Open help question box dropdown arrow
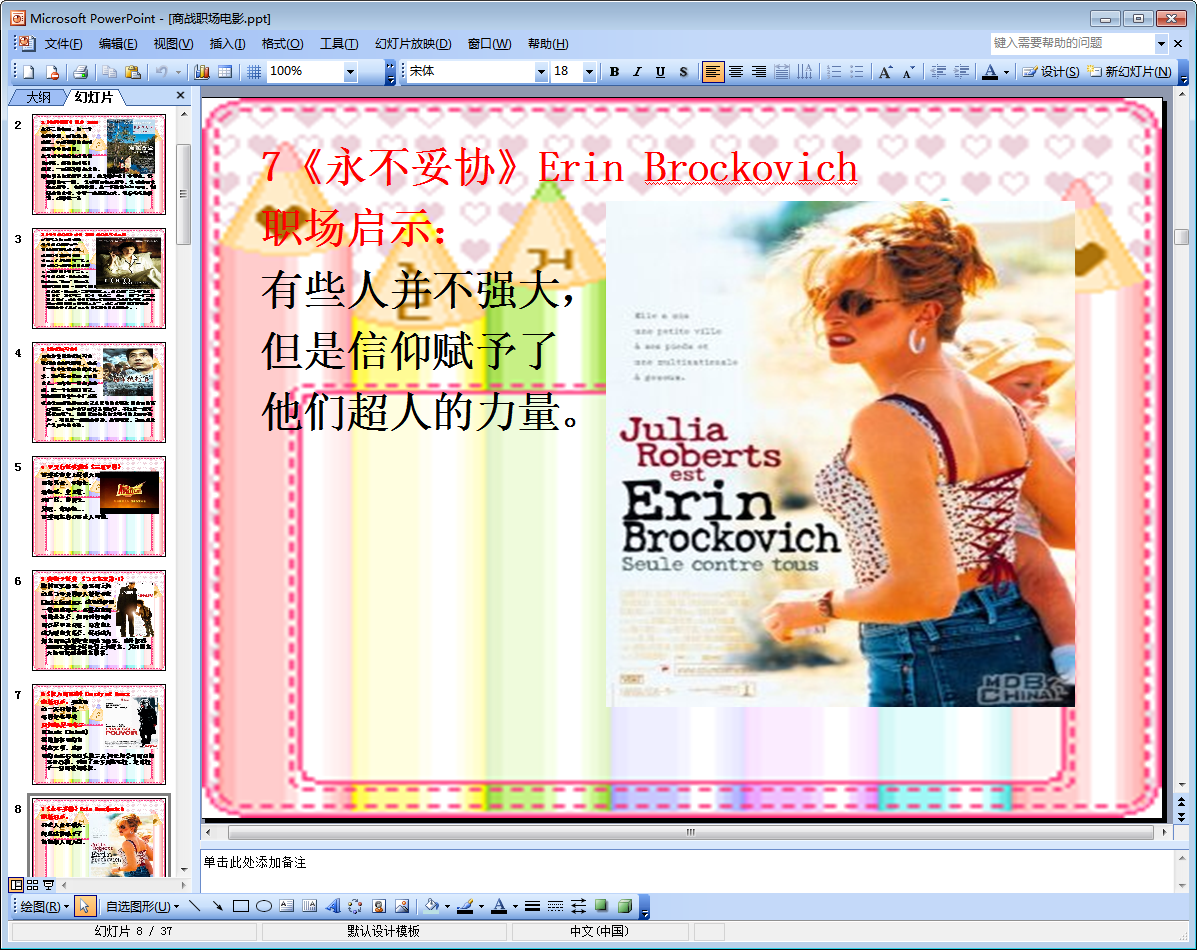1197x950 pixels. 1161,44
